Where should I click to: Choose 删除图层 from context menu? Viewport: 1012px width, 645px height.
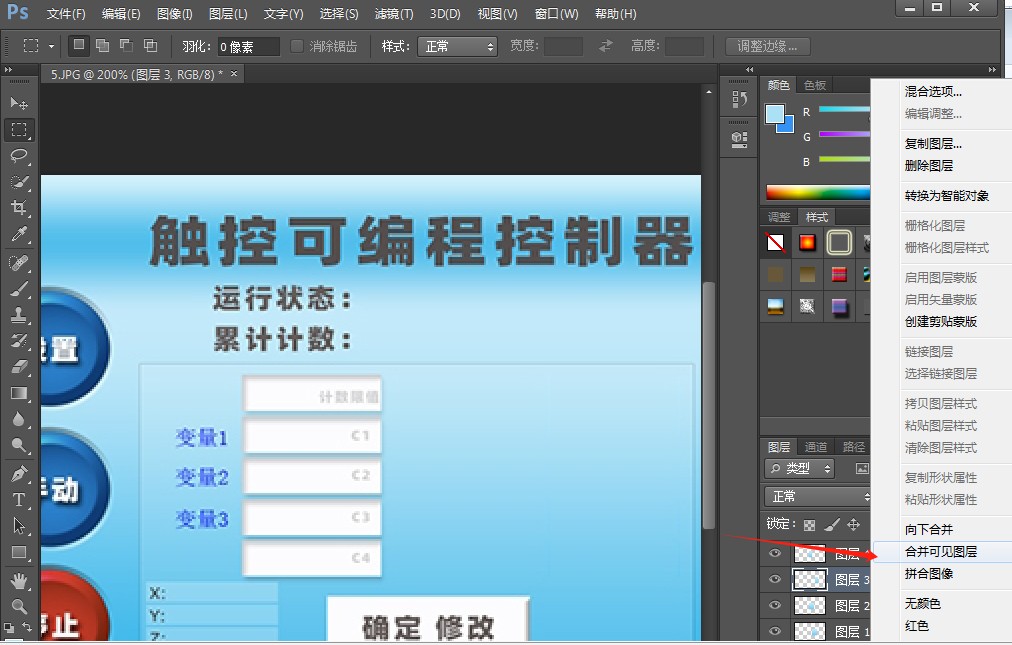click(x=929, y=166)
